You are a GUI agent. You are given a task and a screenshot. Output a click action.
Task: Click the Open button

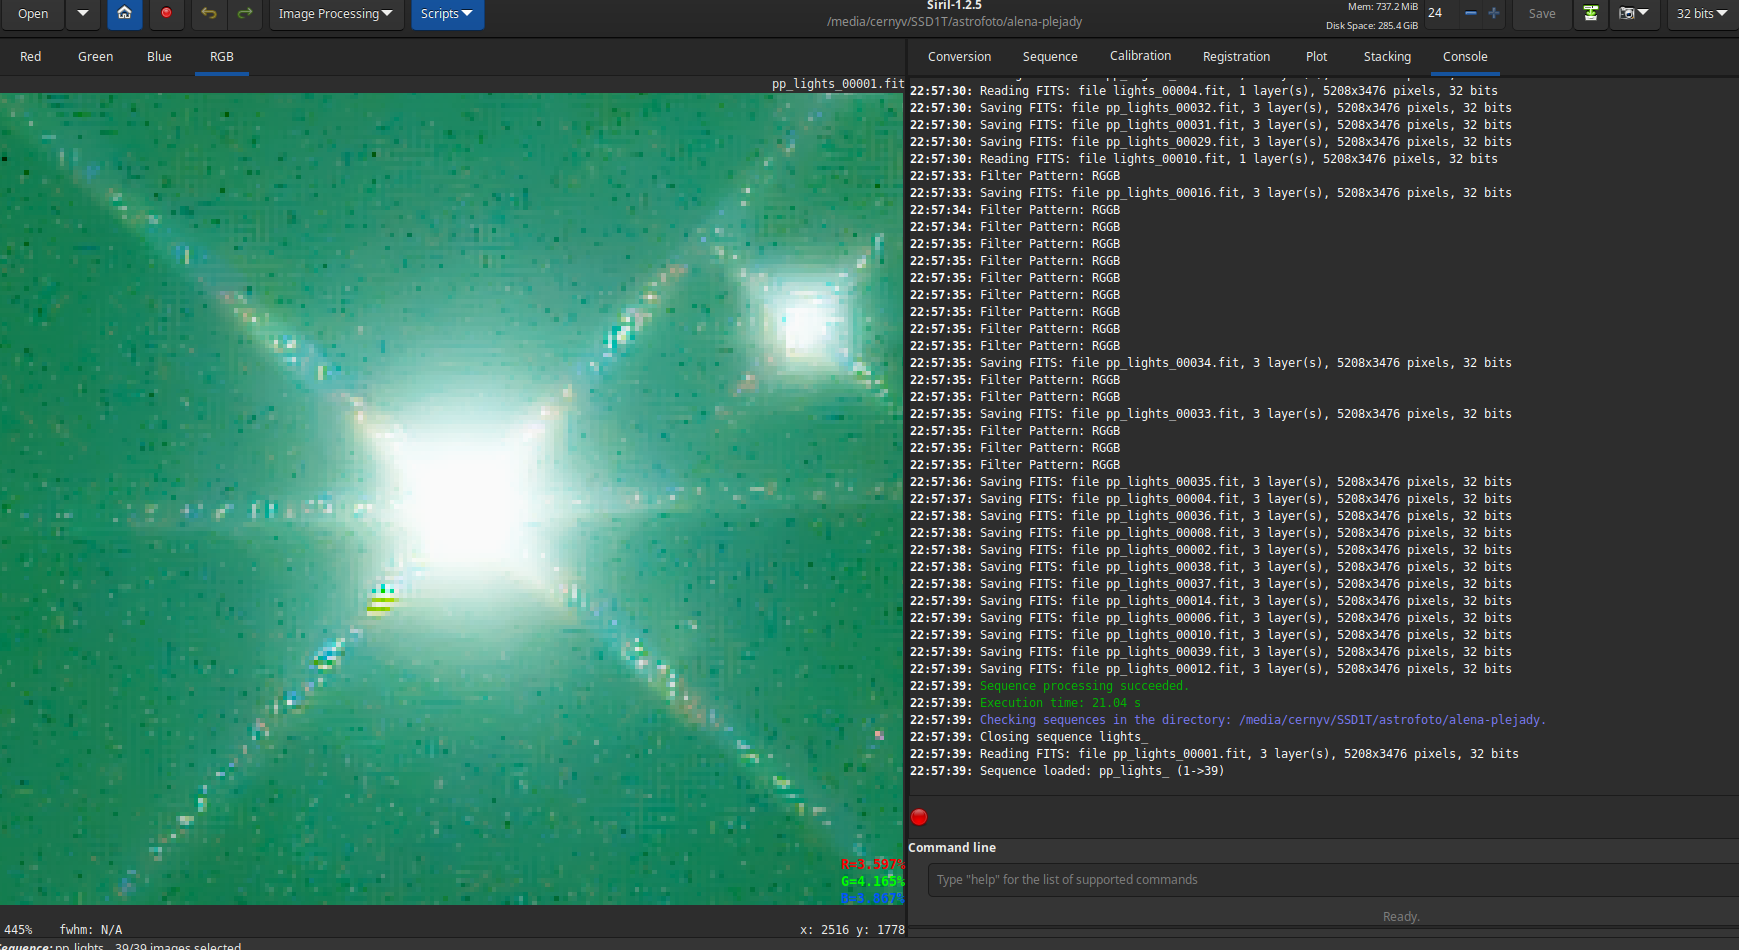(33, 13)
